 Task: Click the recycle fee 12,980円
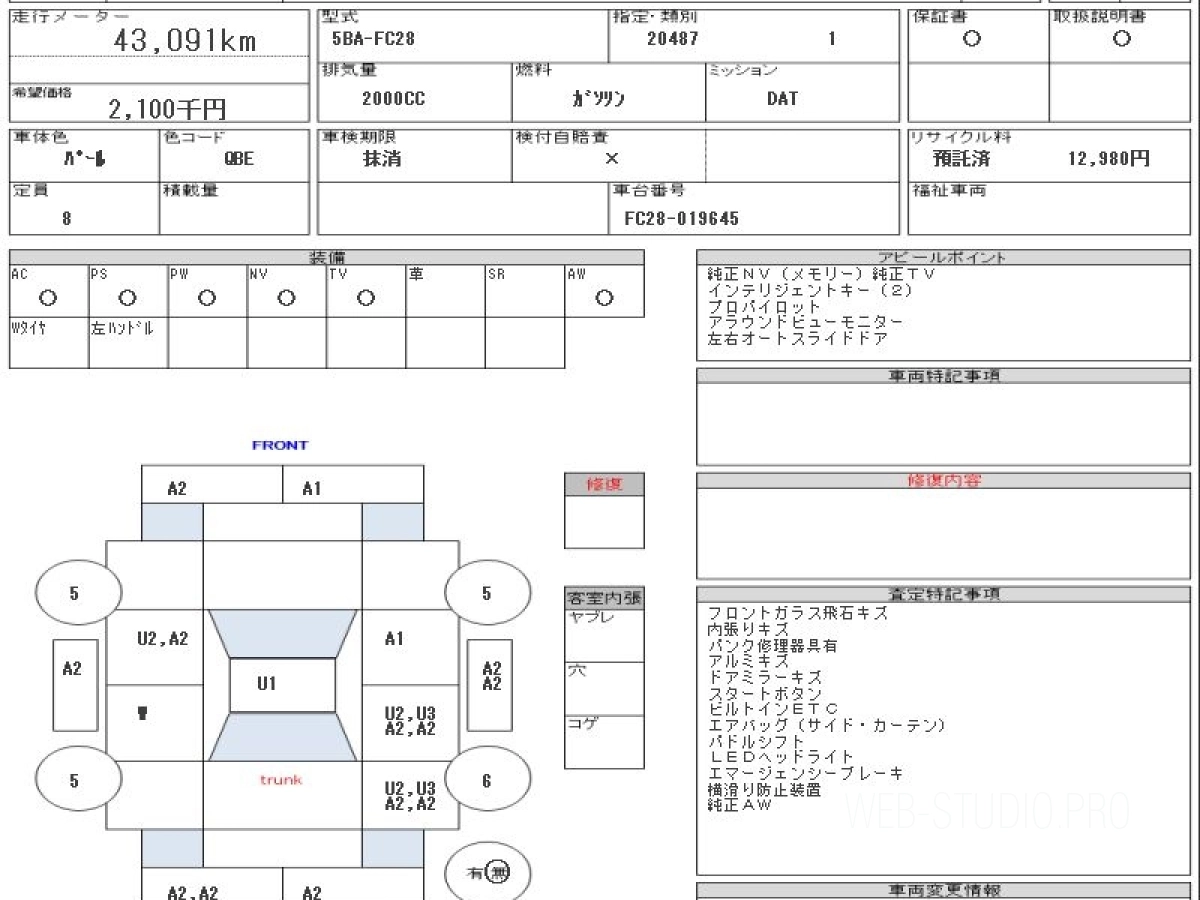[x=1109, y=158]
